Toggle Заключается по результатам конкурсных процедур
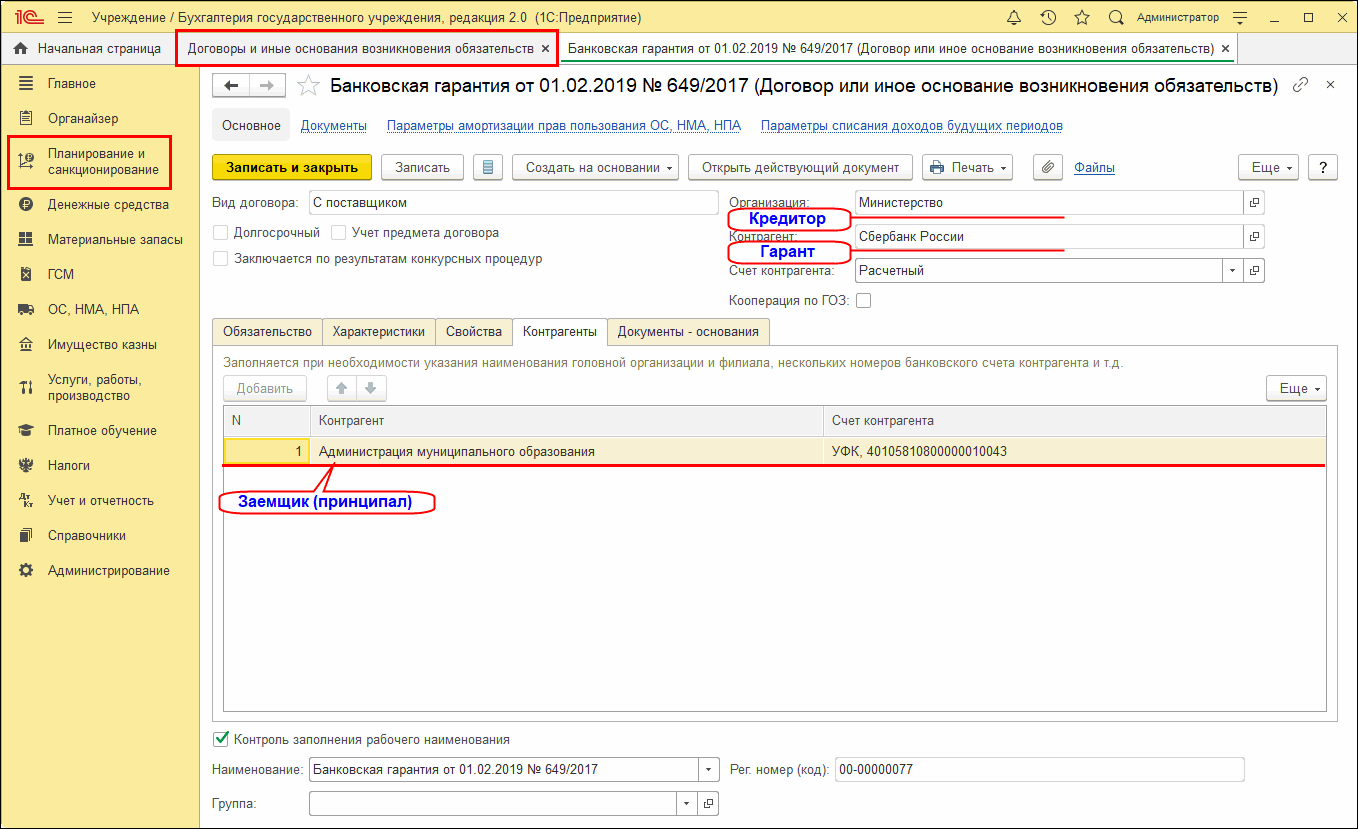1358x829 pixels. [220, 259]
